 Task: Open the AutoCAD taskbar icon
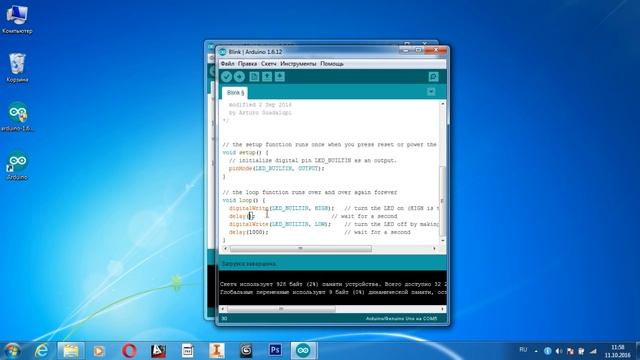tap(158, 351)
